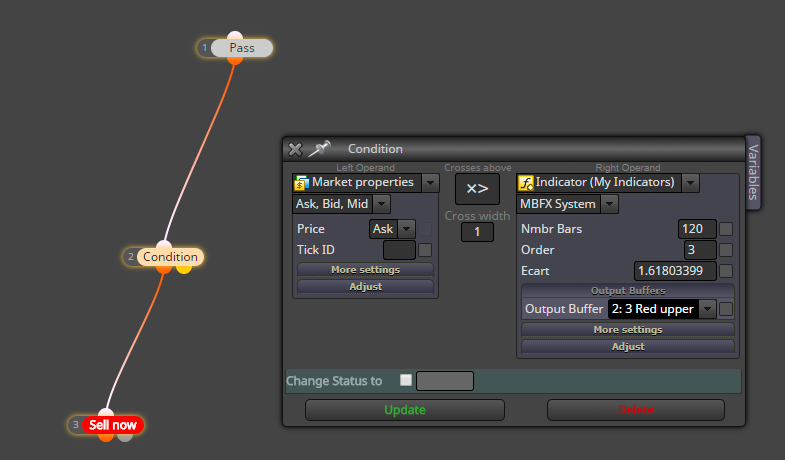Open the Market properties dropdown
The height and width of the screenshot is (460, 785).
pyautogui.click(x=430, y=183)
